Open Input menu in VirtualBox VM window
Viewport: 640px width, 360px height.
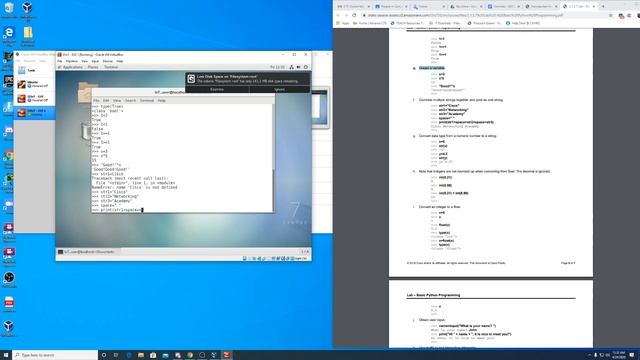(95, 61)
